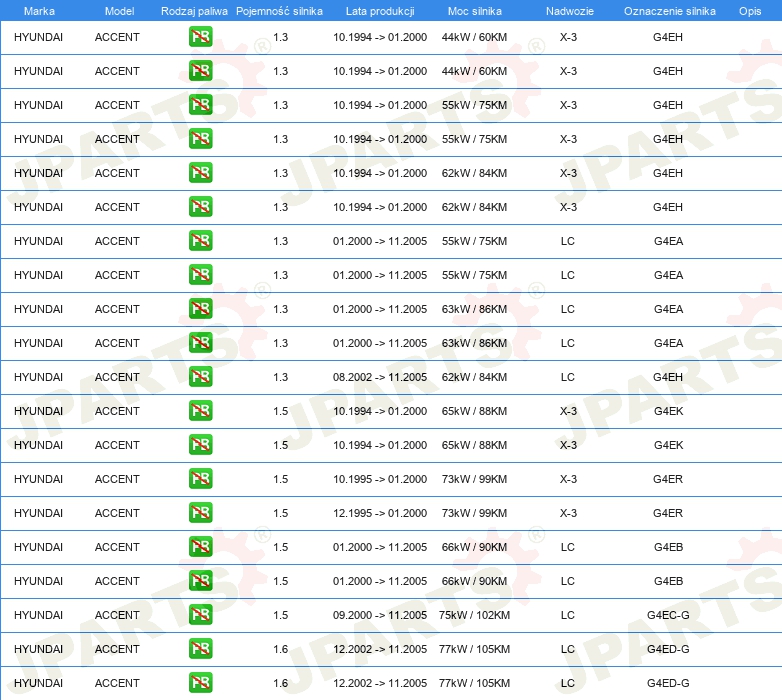782x700 pixels.
Task: Click the G4ER code in the 10.1995 row
Action: click(668, 479)
